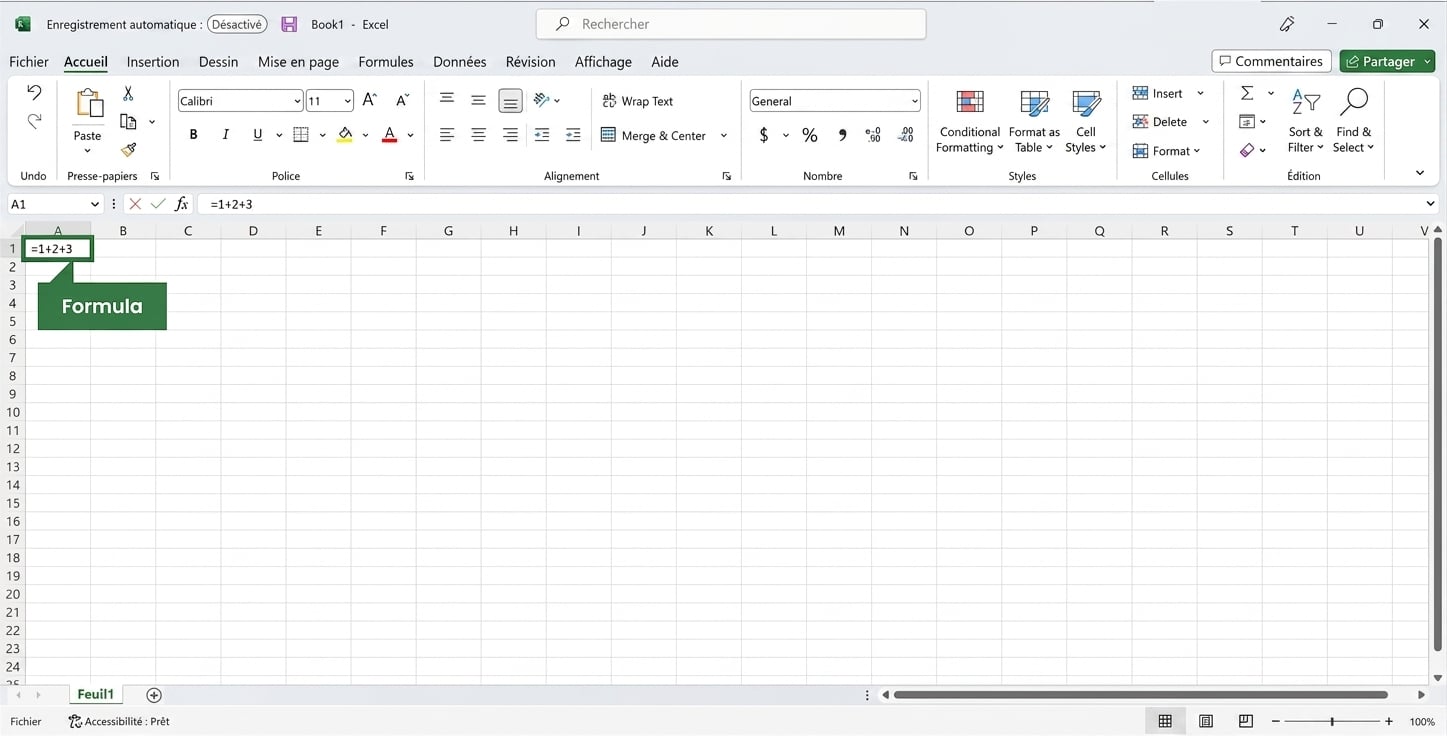Screen dimensions: 1447x736
Task: Switch to the Mise en page tab
Action: click(298, 61)
